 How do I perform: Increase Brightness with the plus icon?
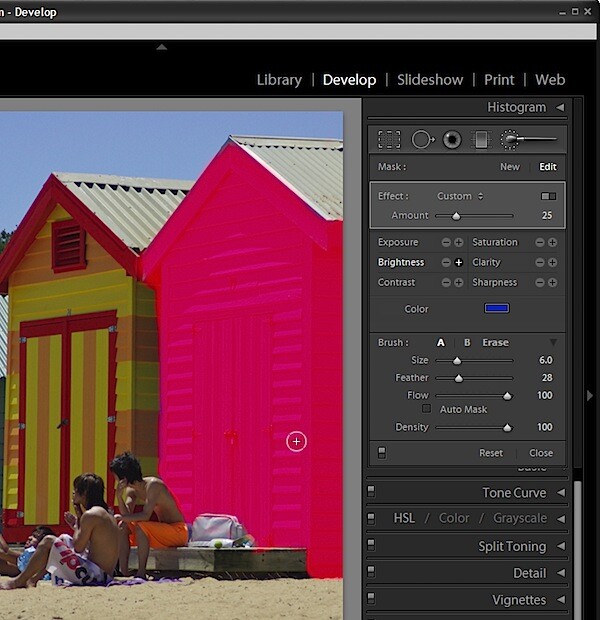tap(458, 263)
